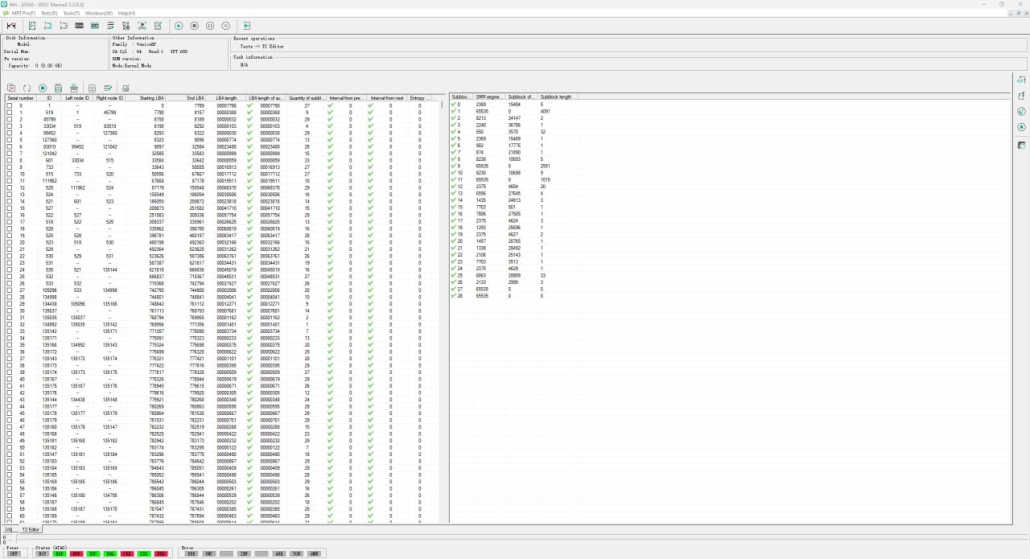Click the first icon in main toolbar
Image resolution: width=1030 pixels, height=559 pixels.
tap(13, 25)
